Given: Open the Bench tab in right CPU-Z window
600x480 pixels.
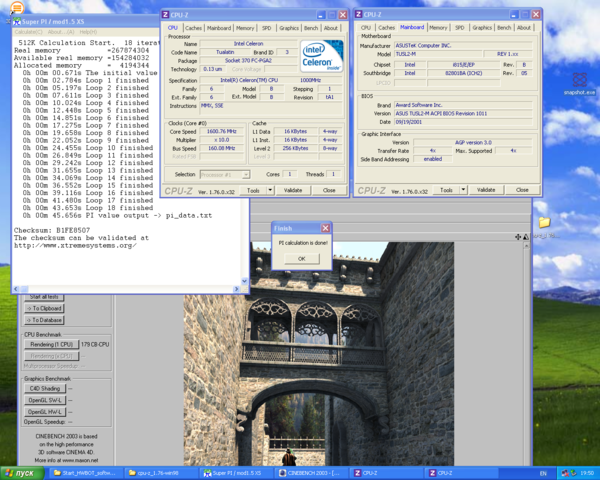Looking at the screenshot, I should coord(504,28).
